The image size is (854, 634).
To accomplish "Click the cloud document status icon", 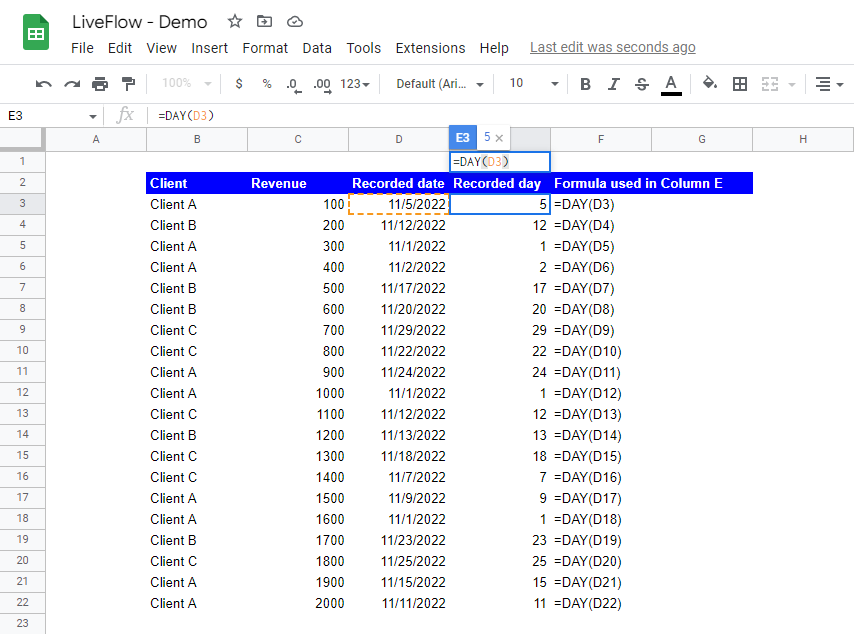I will pos(294,21).
